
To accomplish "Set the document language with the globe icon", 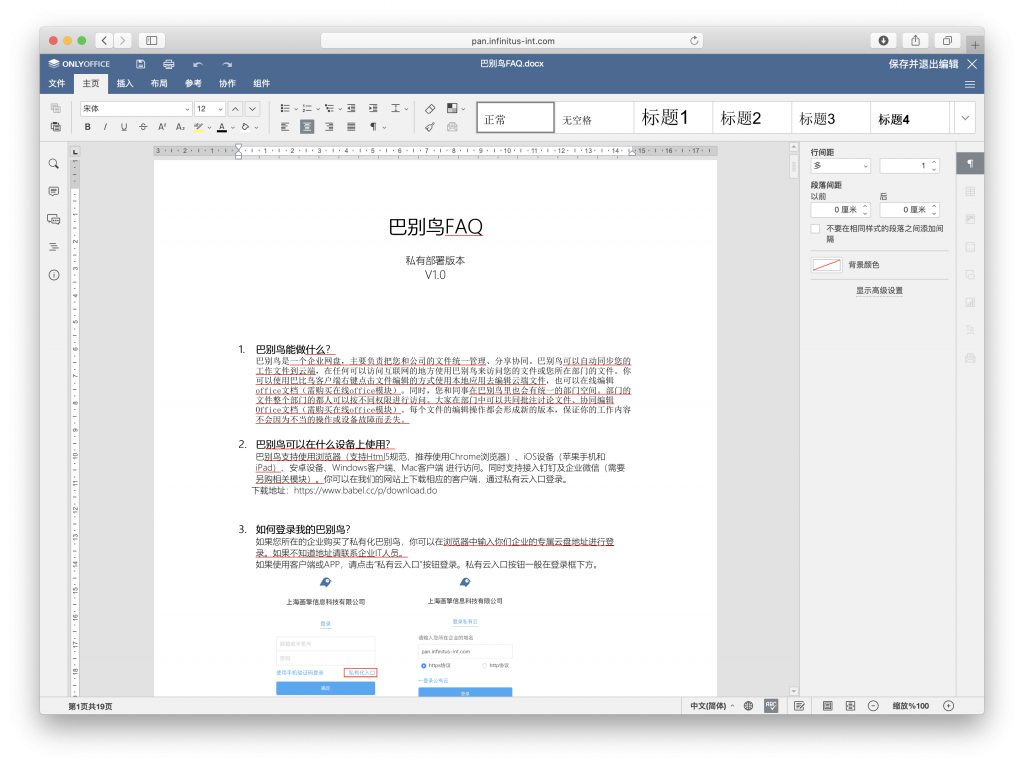I will [748, 706].
